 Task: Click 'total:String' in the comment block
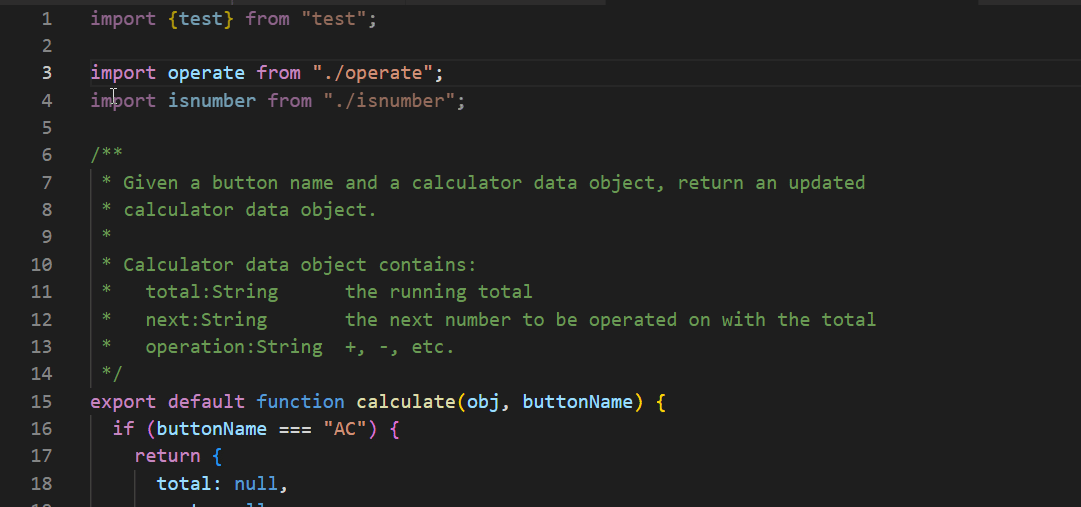(x=212, y=292)
